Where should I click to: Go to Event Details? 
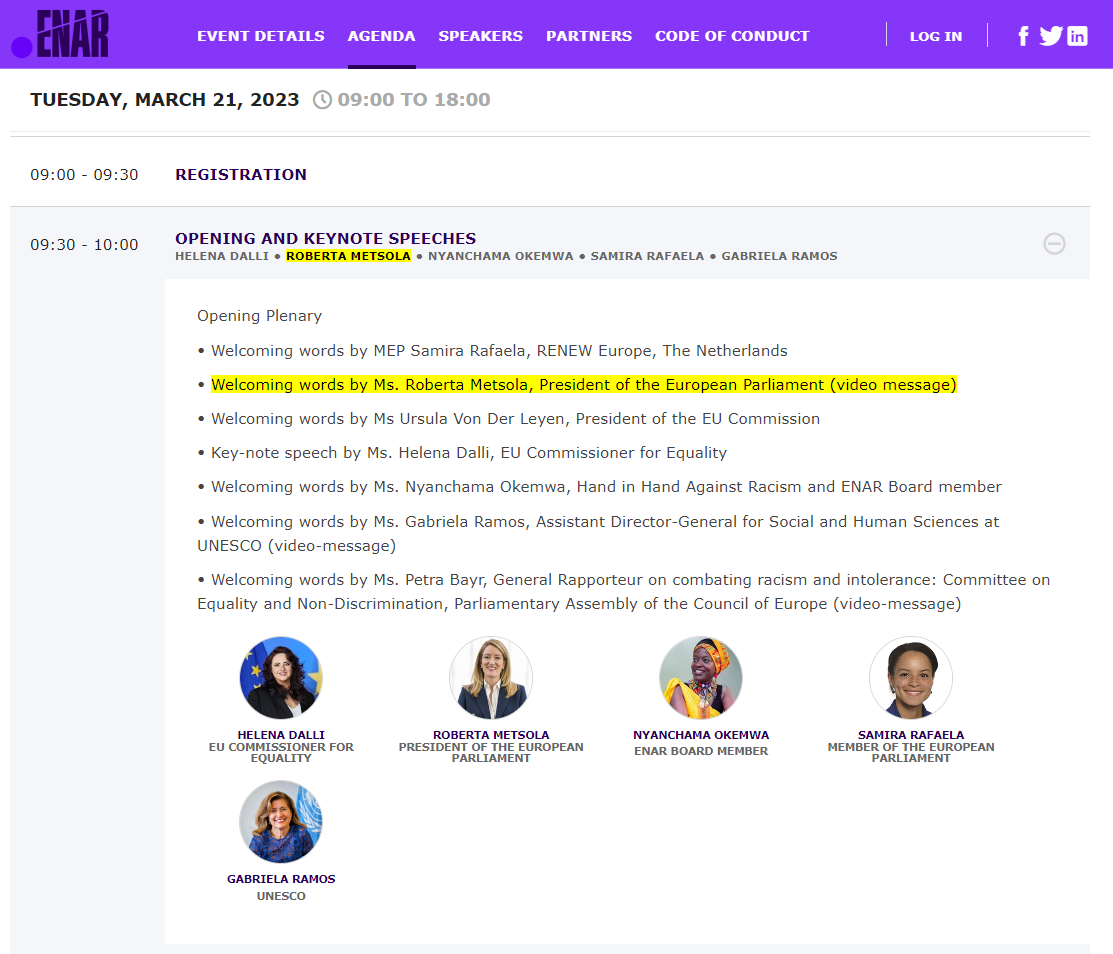tap(261, 36)
